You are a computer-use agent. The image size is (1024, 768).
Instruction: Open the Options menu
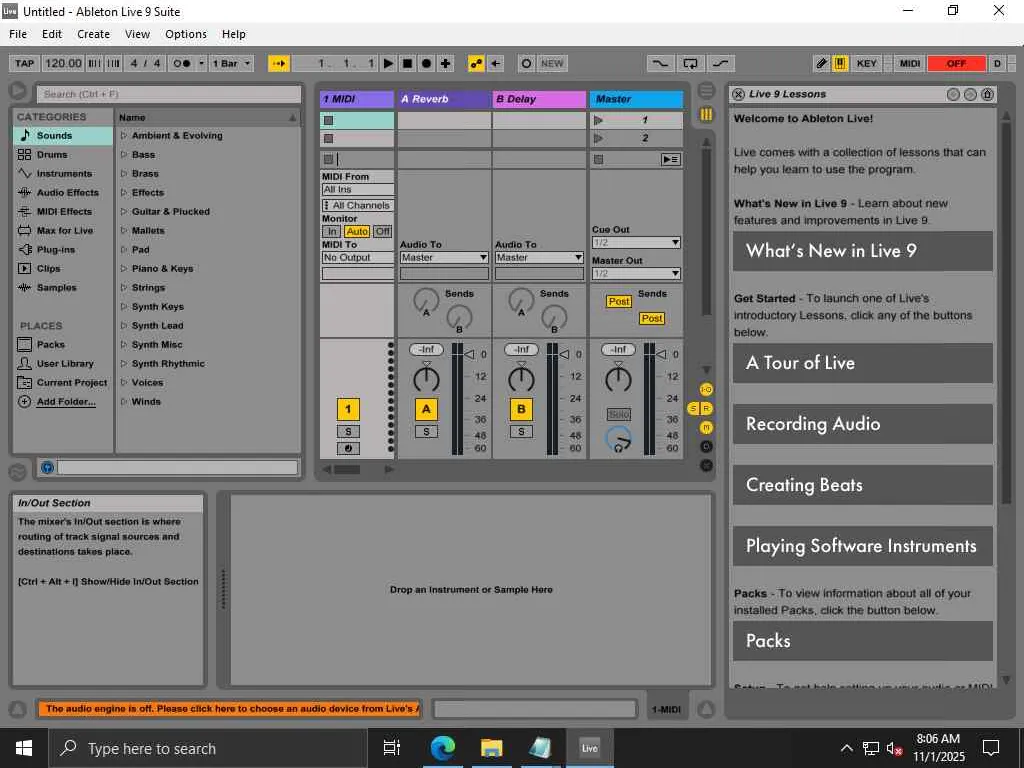pos(186,34)
